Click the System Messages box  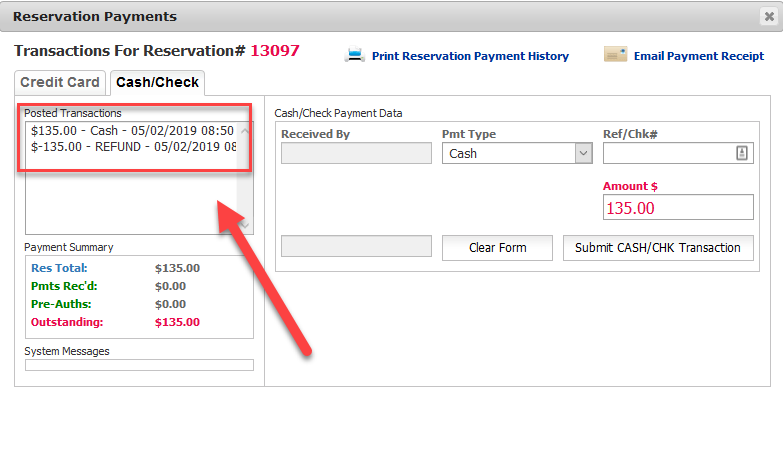tap(139, 365)
